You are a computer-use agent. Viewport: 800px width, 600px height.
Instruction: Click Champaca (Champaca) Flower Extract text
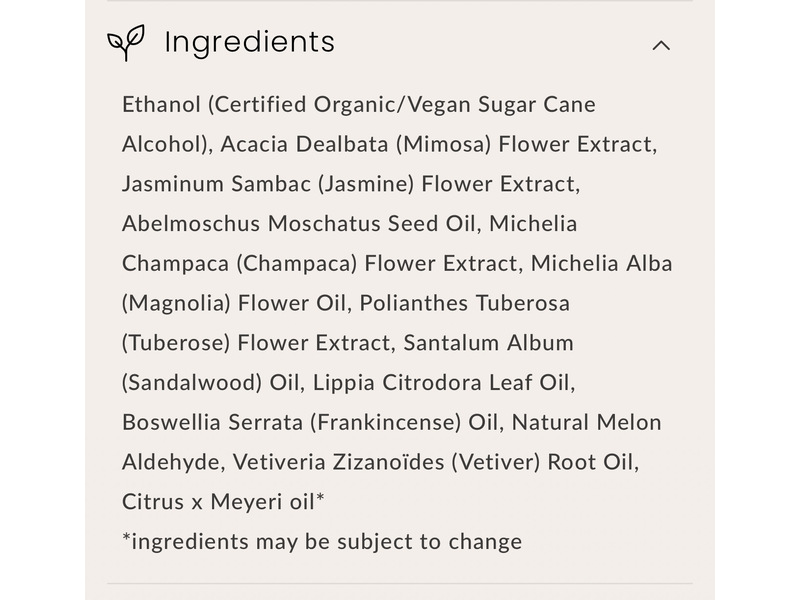[320, 264]
